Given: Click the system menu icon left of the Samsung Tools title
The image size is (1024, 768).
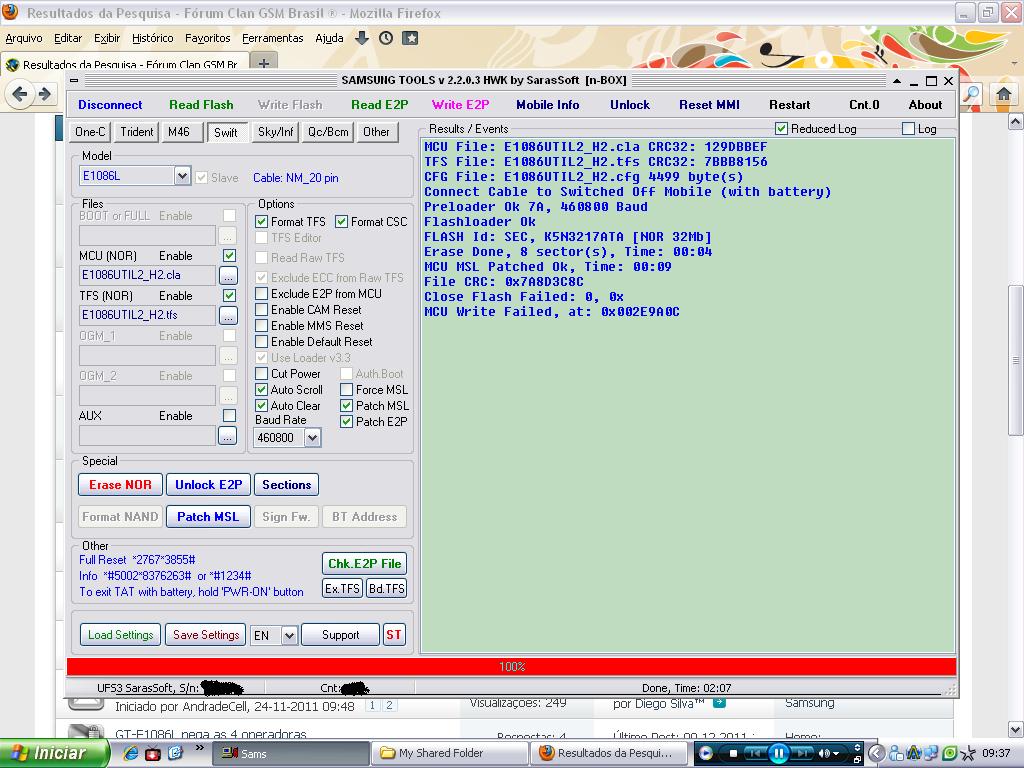Looking at the screenshot, I should pyautogui.click(x=74, y=80).
